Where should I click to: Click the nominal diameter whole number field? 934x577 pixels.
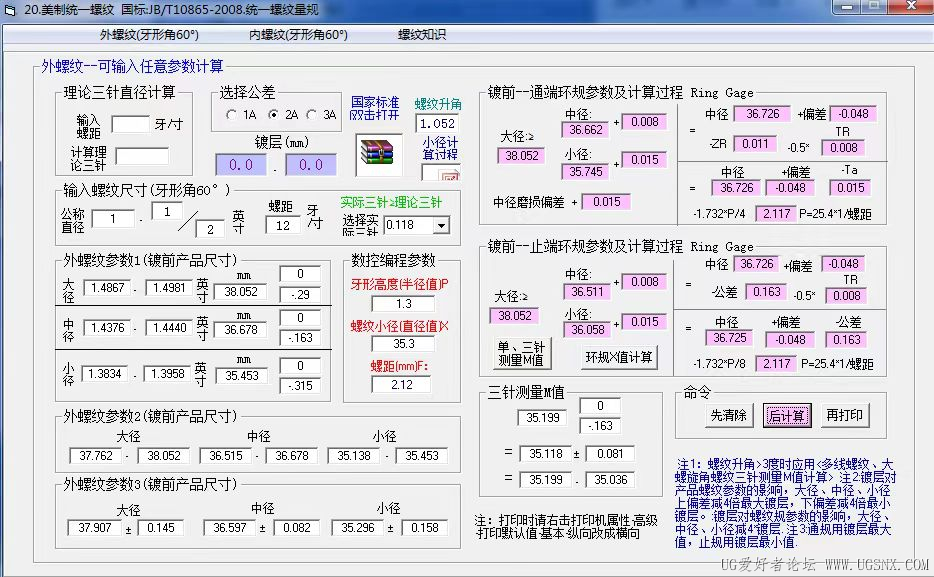pos(113,219)
